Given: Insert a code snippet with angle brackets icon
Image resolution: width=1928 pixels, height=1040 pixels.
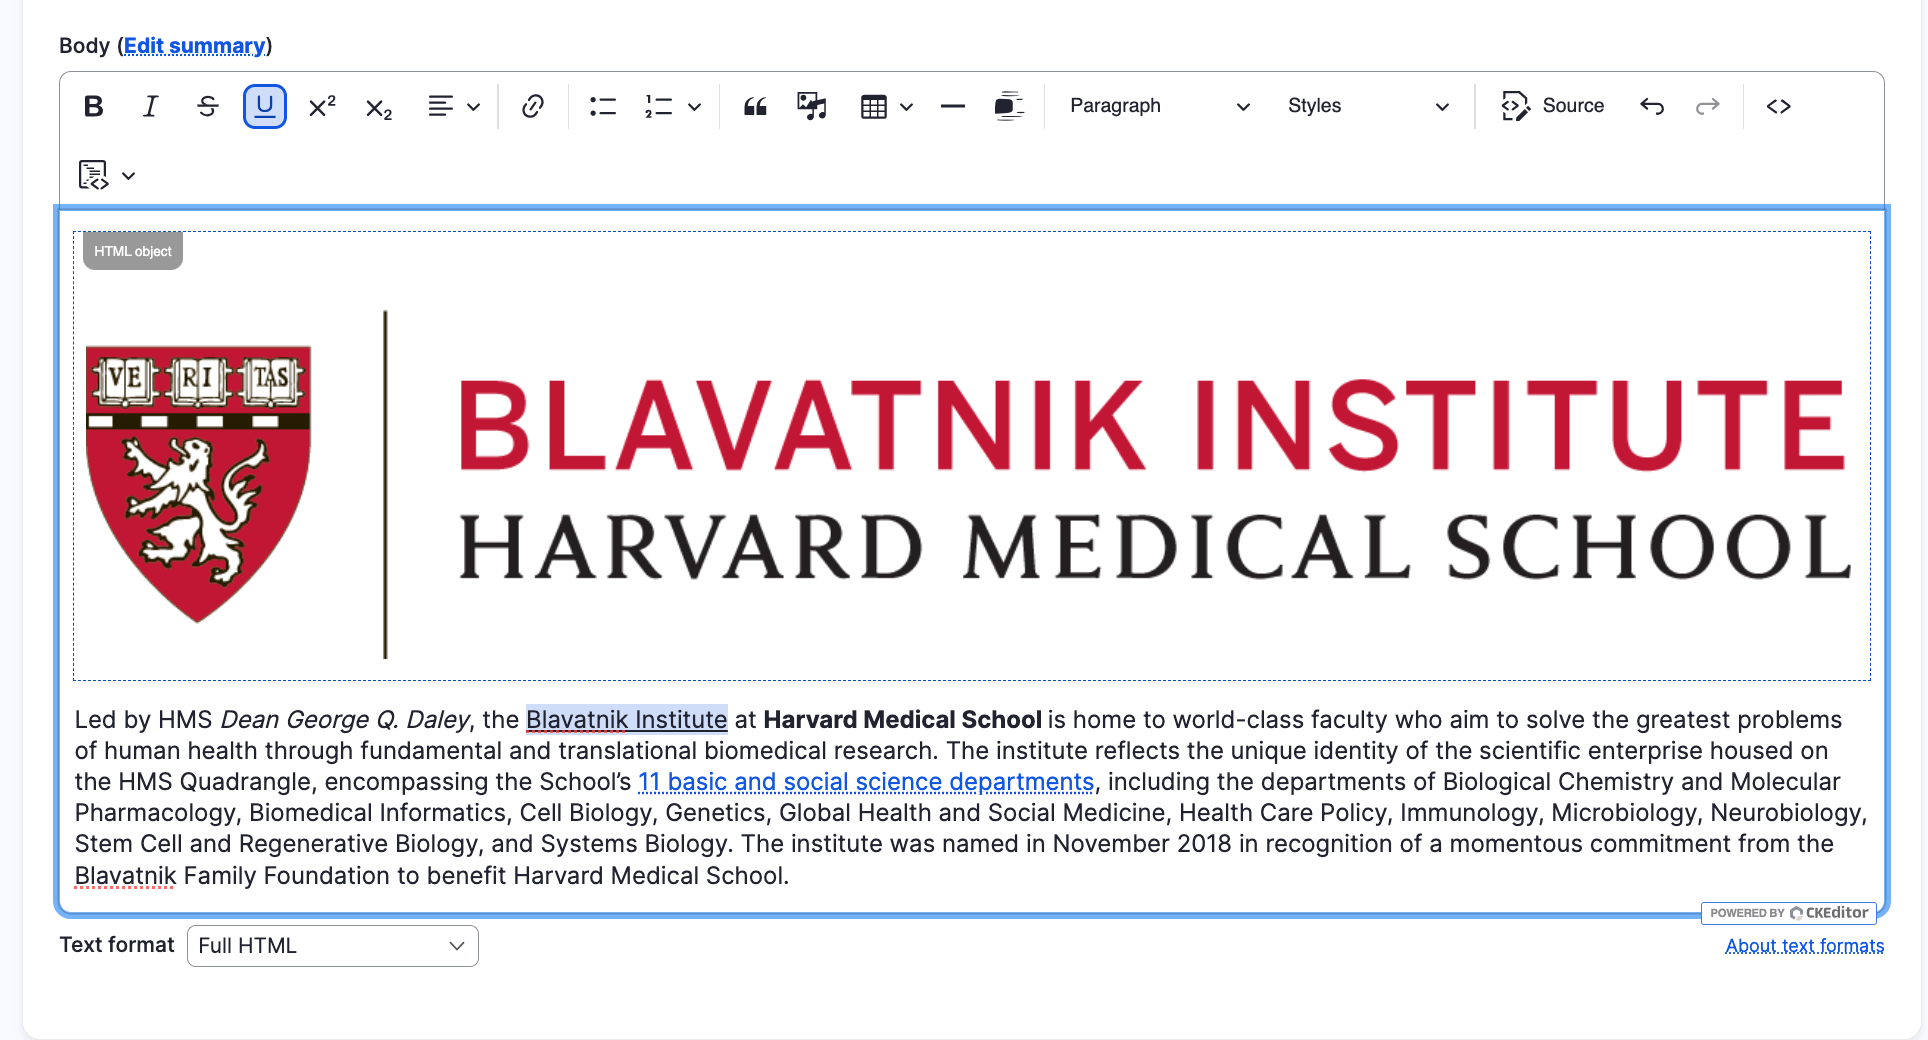Looking at the screenshot, I should click(x=1778, y=106).
